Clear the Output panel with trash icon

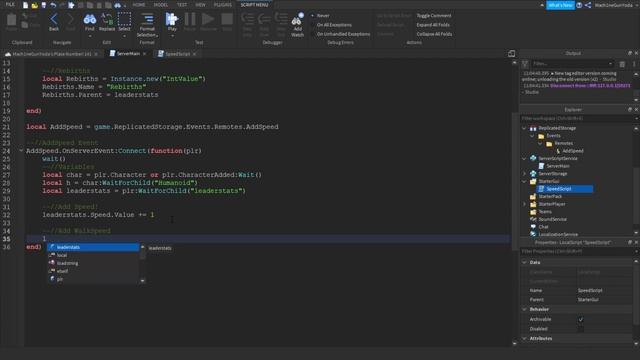[622, 64]
